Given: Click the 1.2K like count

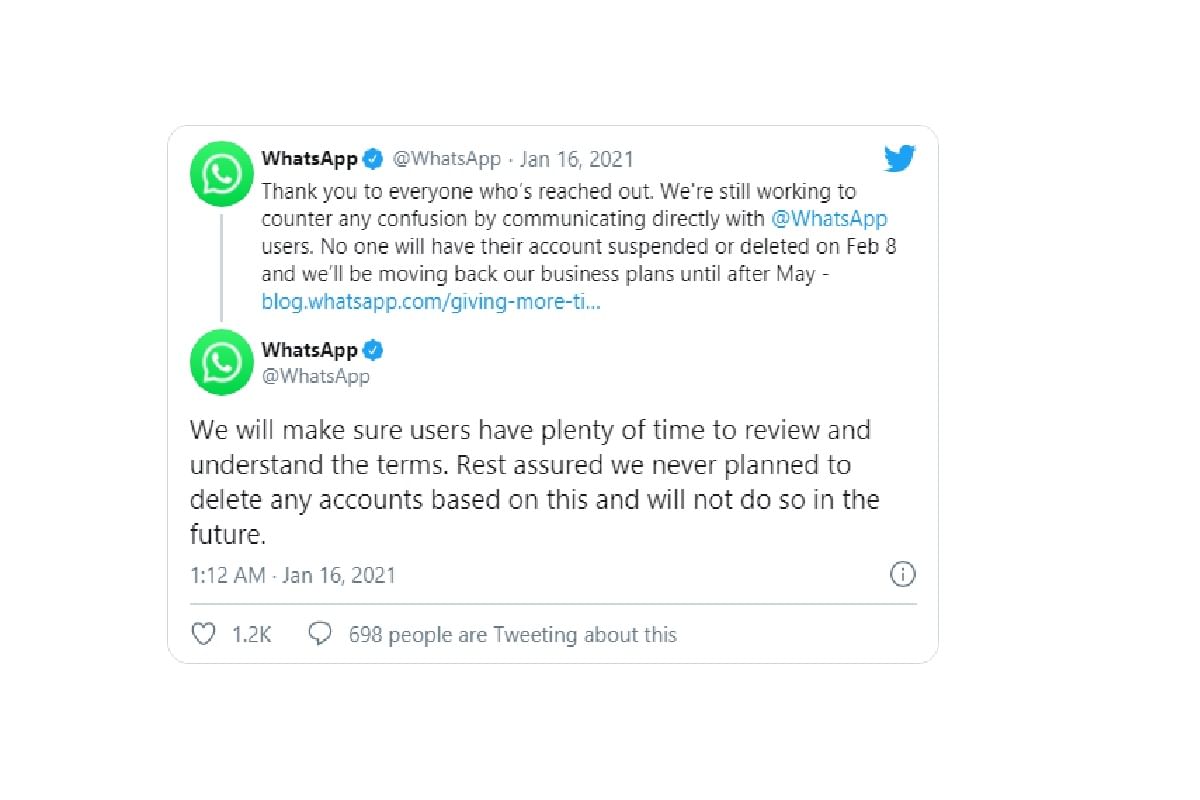Looking at the screenshot, I should click(253, 634).
